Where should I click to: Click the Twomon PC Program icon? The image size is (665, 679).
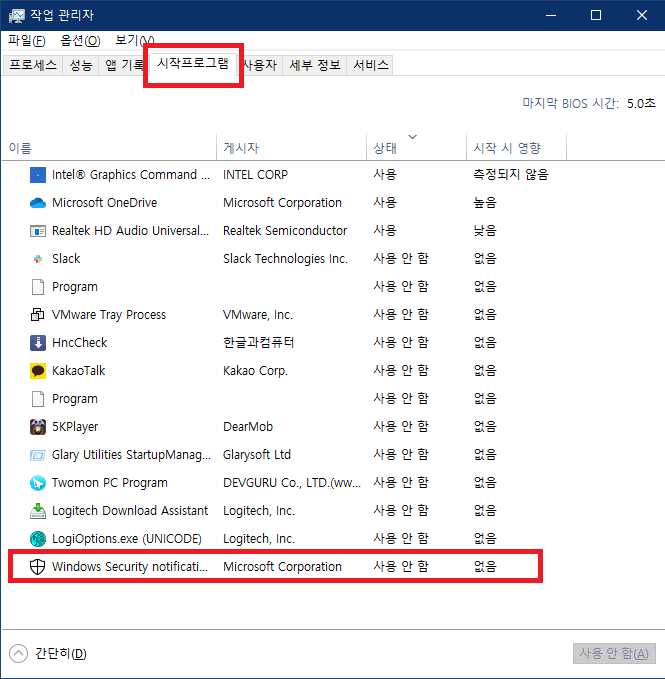coord(38,483)
